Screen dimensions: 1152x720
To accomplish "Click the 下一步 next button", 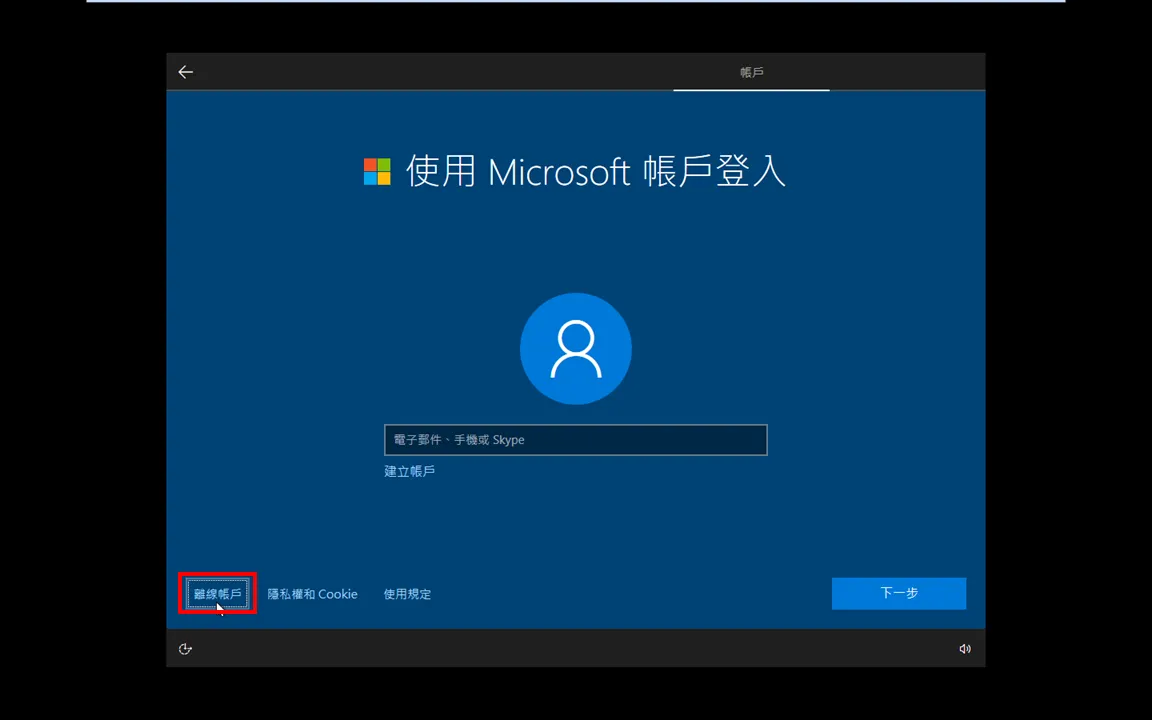I will [899, 593].
